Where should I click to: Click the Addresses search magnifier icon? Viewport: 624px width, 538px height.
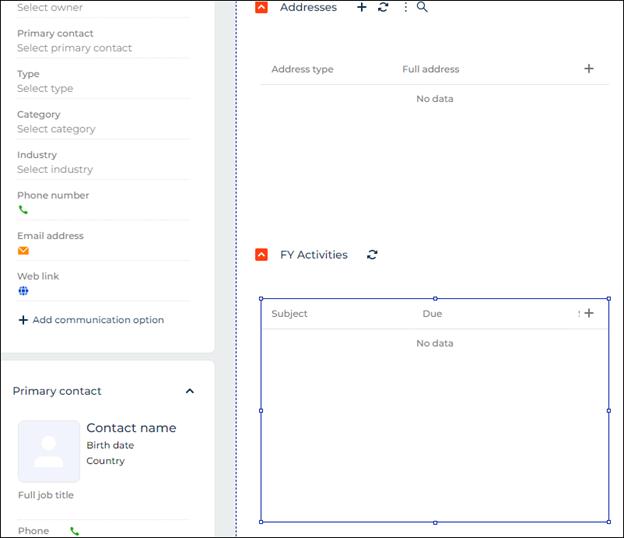coord(422,7)
